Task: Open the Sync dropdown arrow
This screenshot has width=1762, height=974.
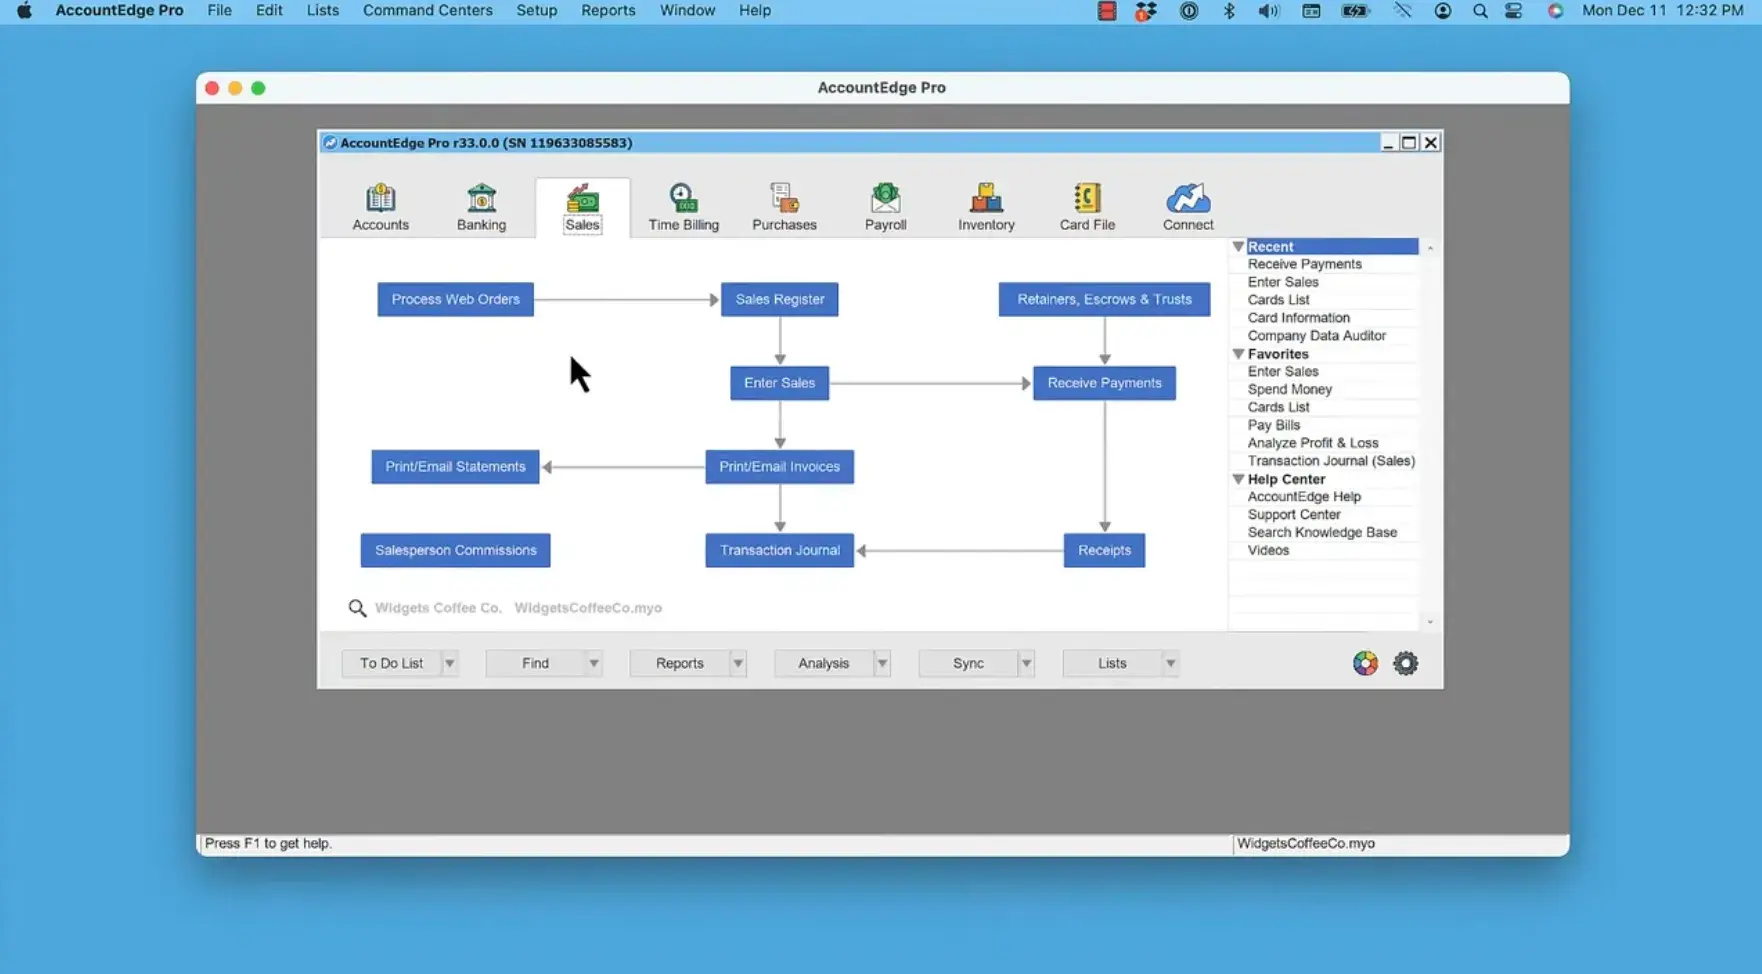Action: pyautogui.click(x=1026, y=663)
